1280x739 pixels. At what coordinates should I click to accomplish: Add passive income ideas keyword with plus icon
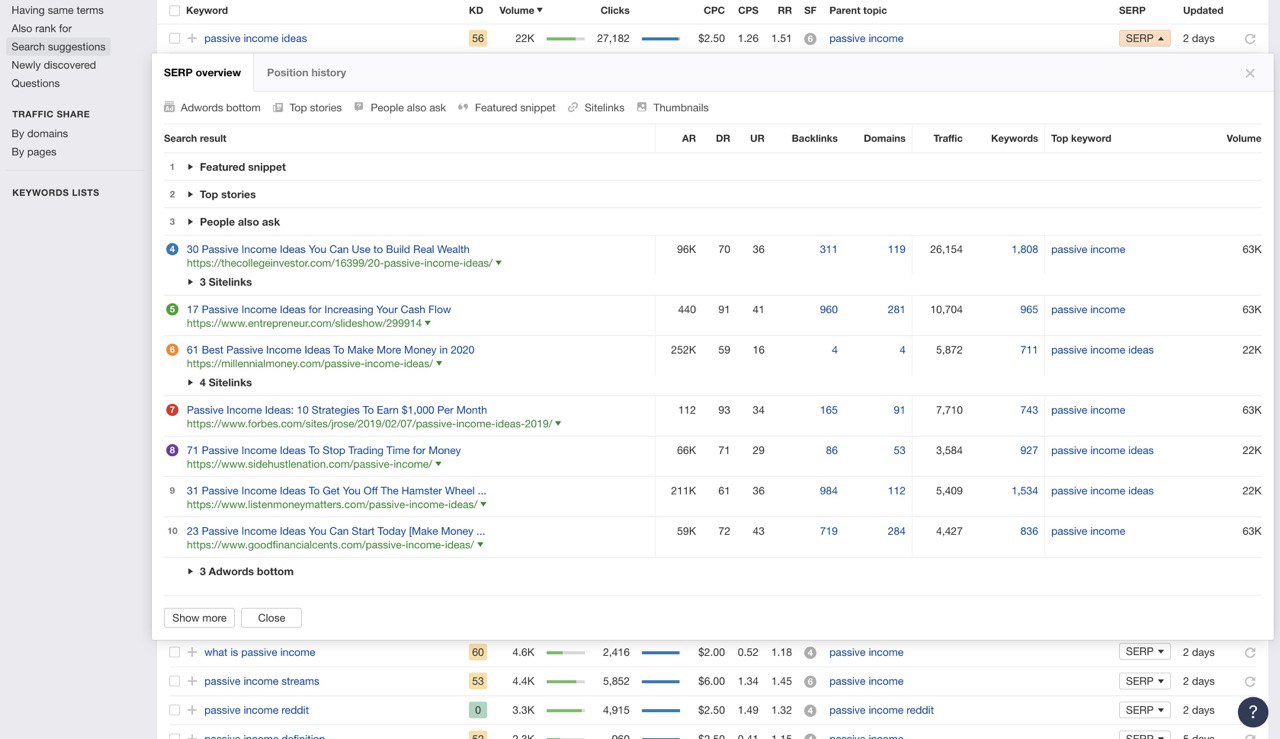(192, 39)
